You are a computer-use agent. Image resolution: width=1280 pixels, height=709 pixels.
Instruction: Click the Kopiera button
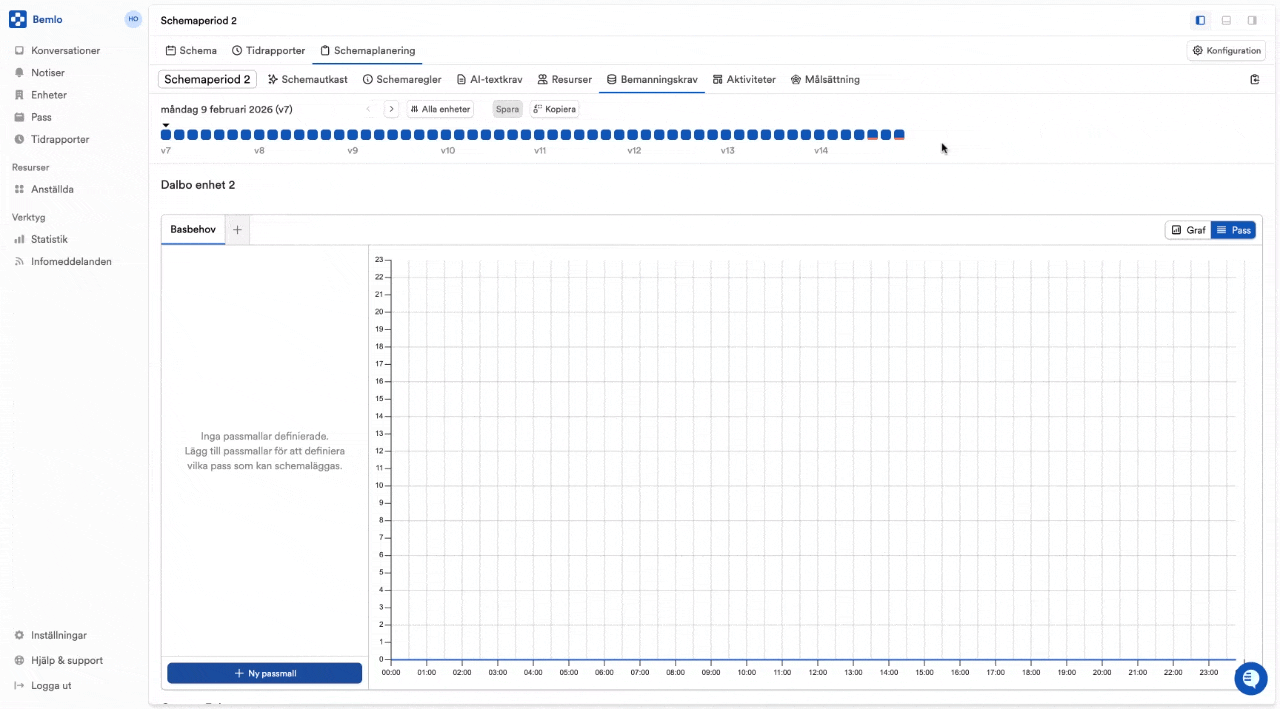(x=554, y=109)
